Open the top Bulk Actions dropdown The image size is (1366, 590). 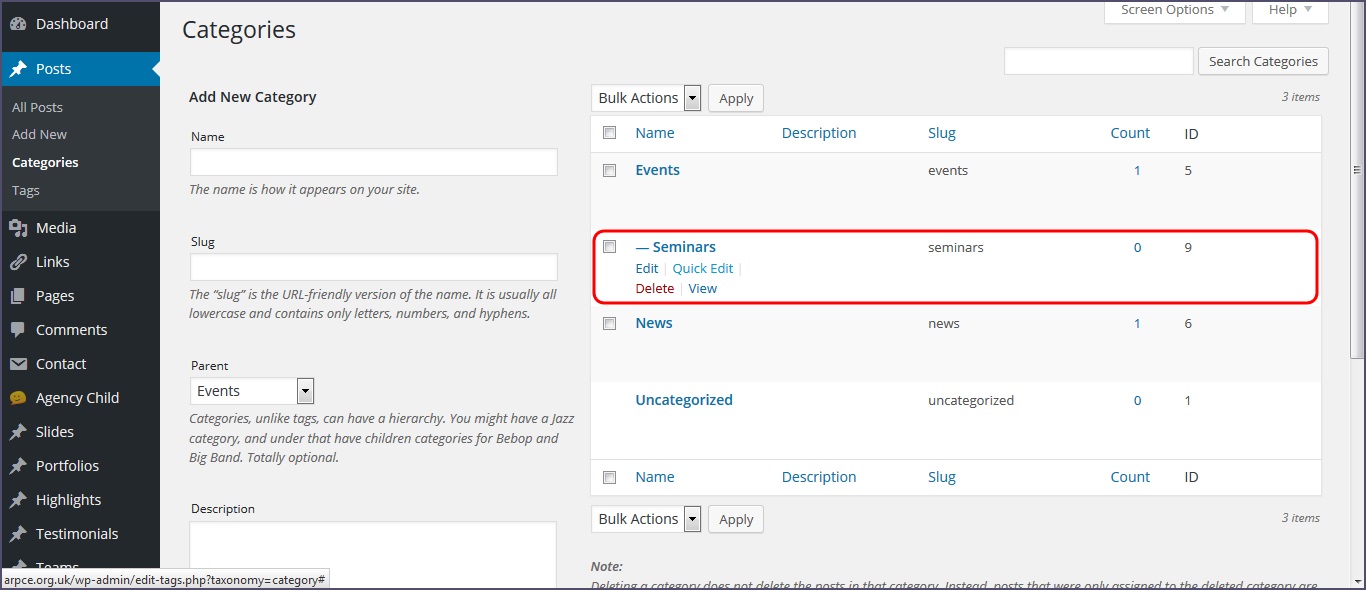(647, 98)
